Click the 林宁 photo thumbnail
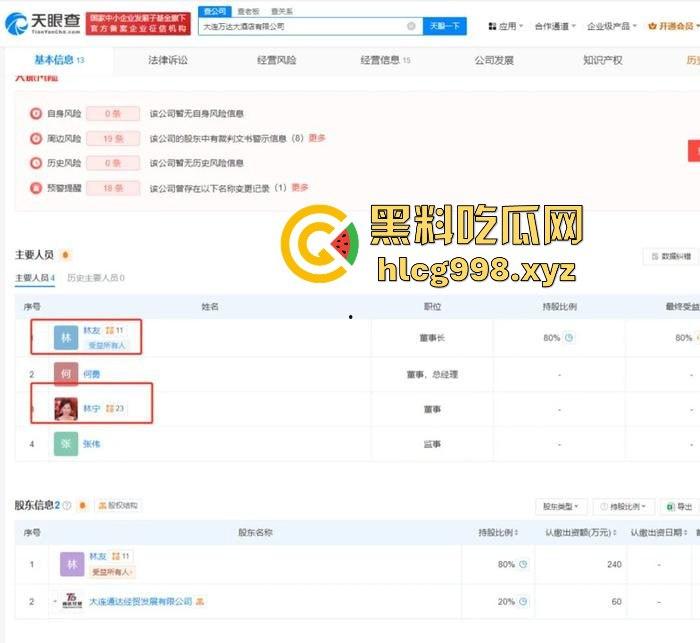 66,409
